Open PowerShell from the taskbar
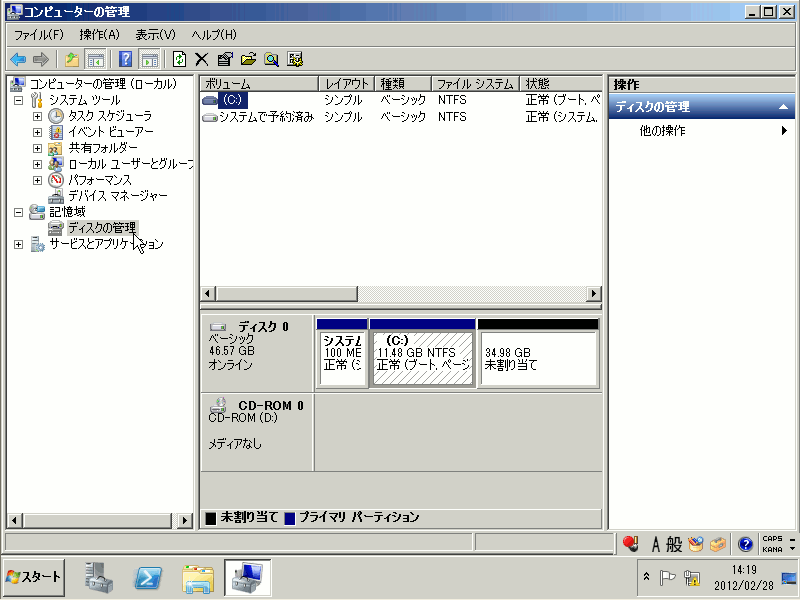The height and width of the screenshot is (600, 800). coord(148,578)
